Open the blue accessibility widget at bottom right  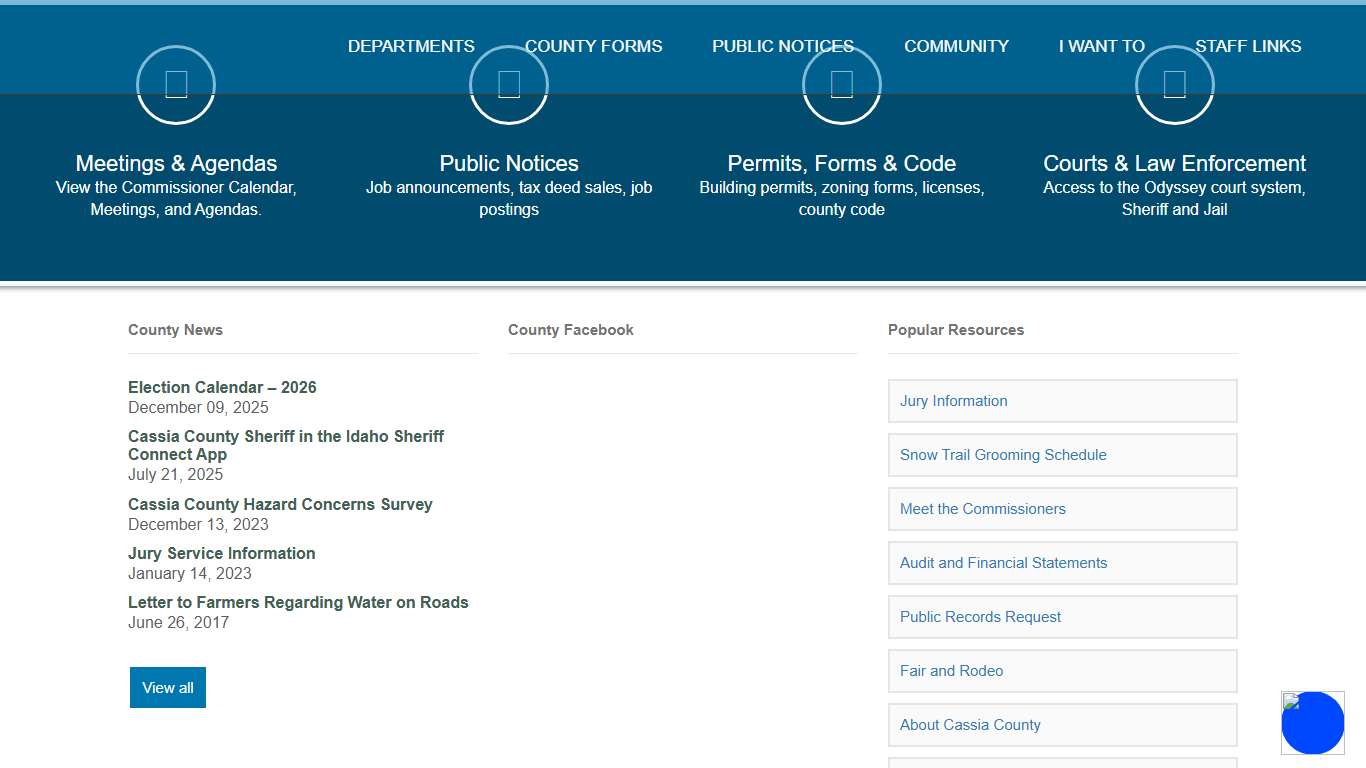(x=1312, y=723)
